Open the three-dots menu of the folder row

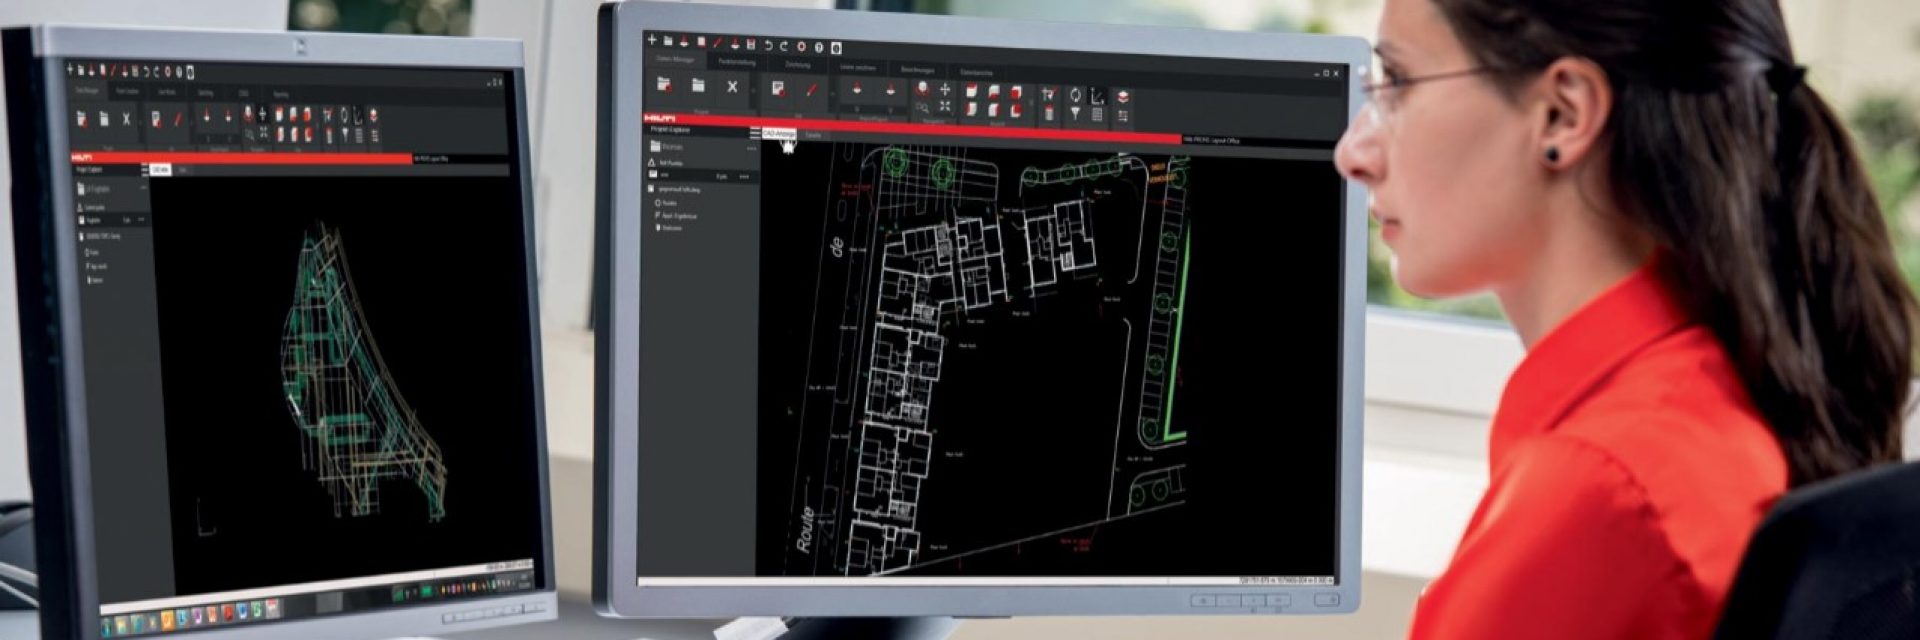[x=751, y=148]
